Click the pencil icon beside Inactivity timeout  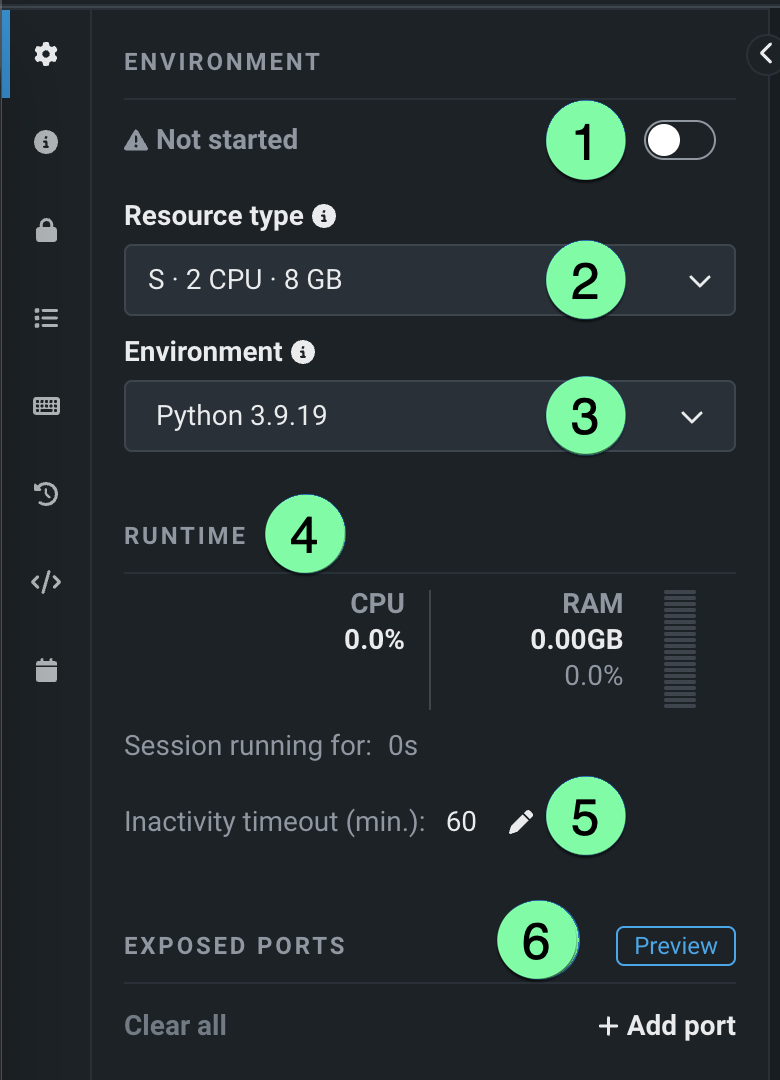[521, 822]
